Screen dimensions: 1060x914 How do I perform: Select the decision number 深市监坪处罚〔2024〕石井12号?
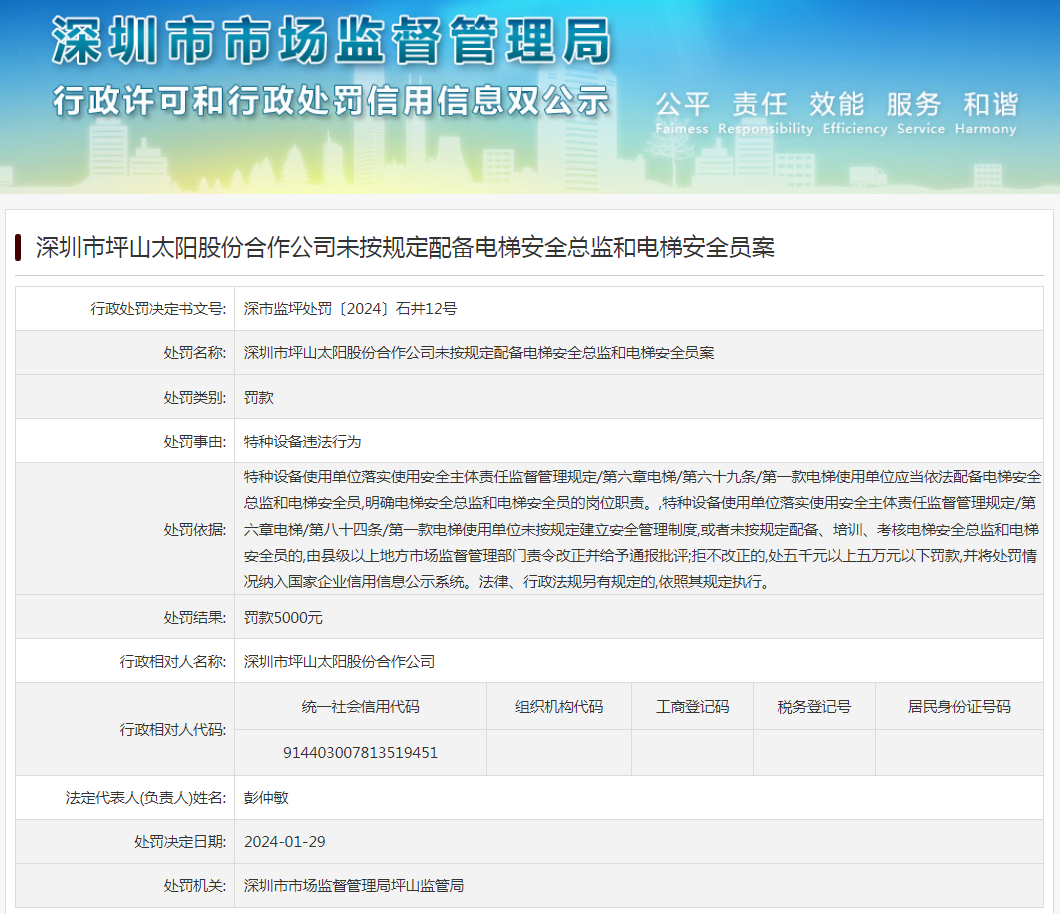pyautogui.click(x=350, y=309)
